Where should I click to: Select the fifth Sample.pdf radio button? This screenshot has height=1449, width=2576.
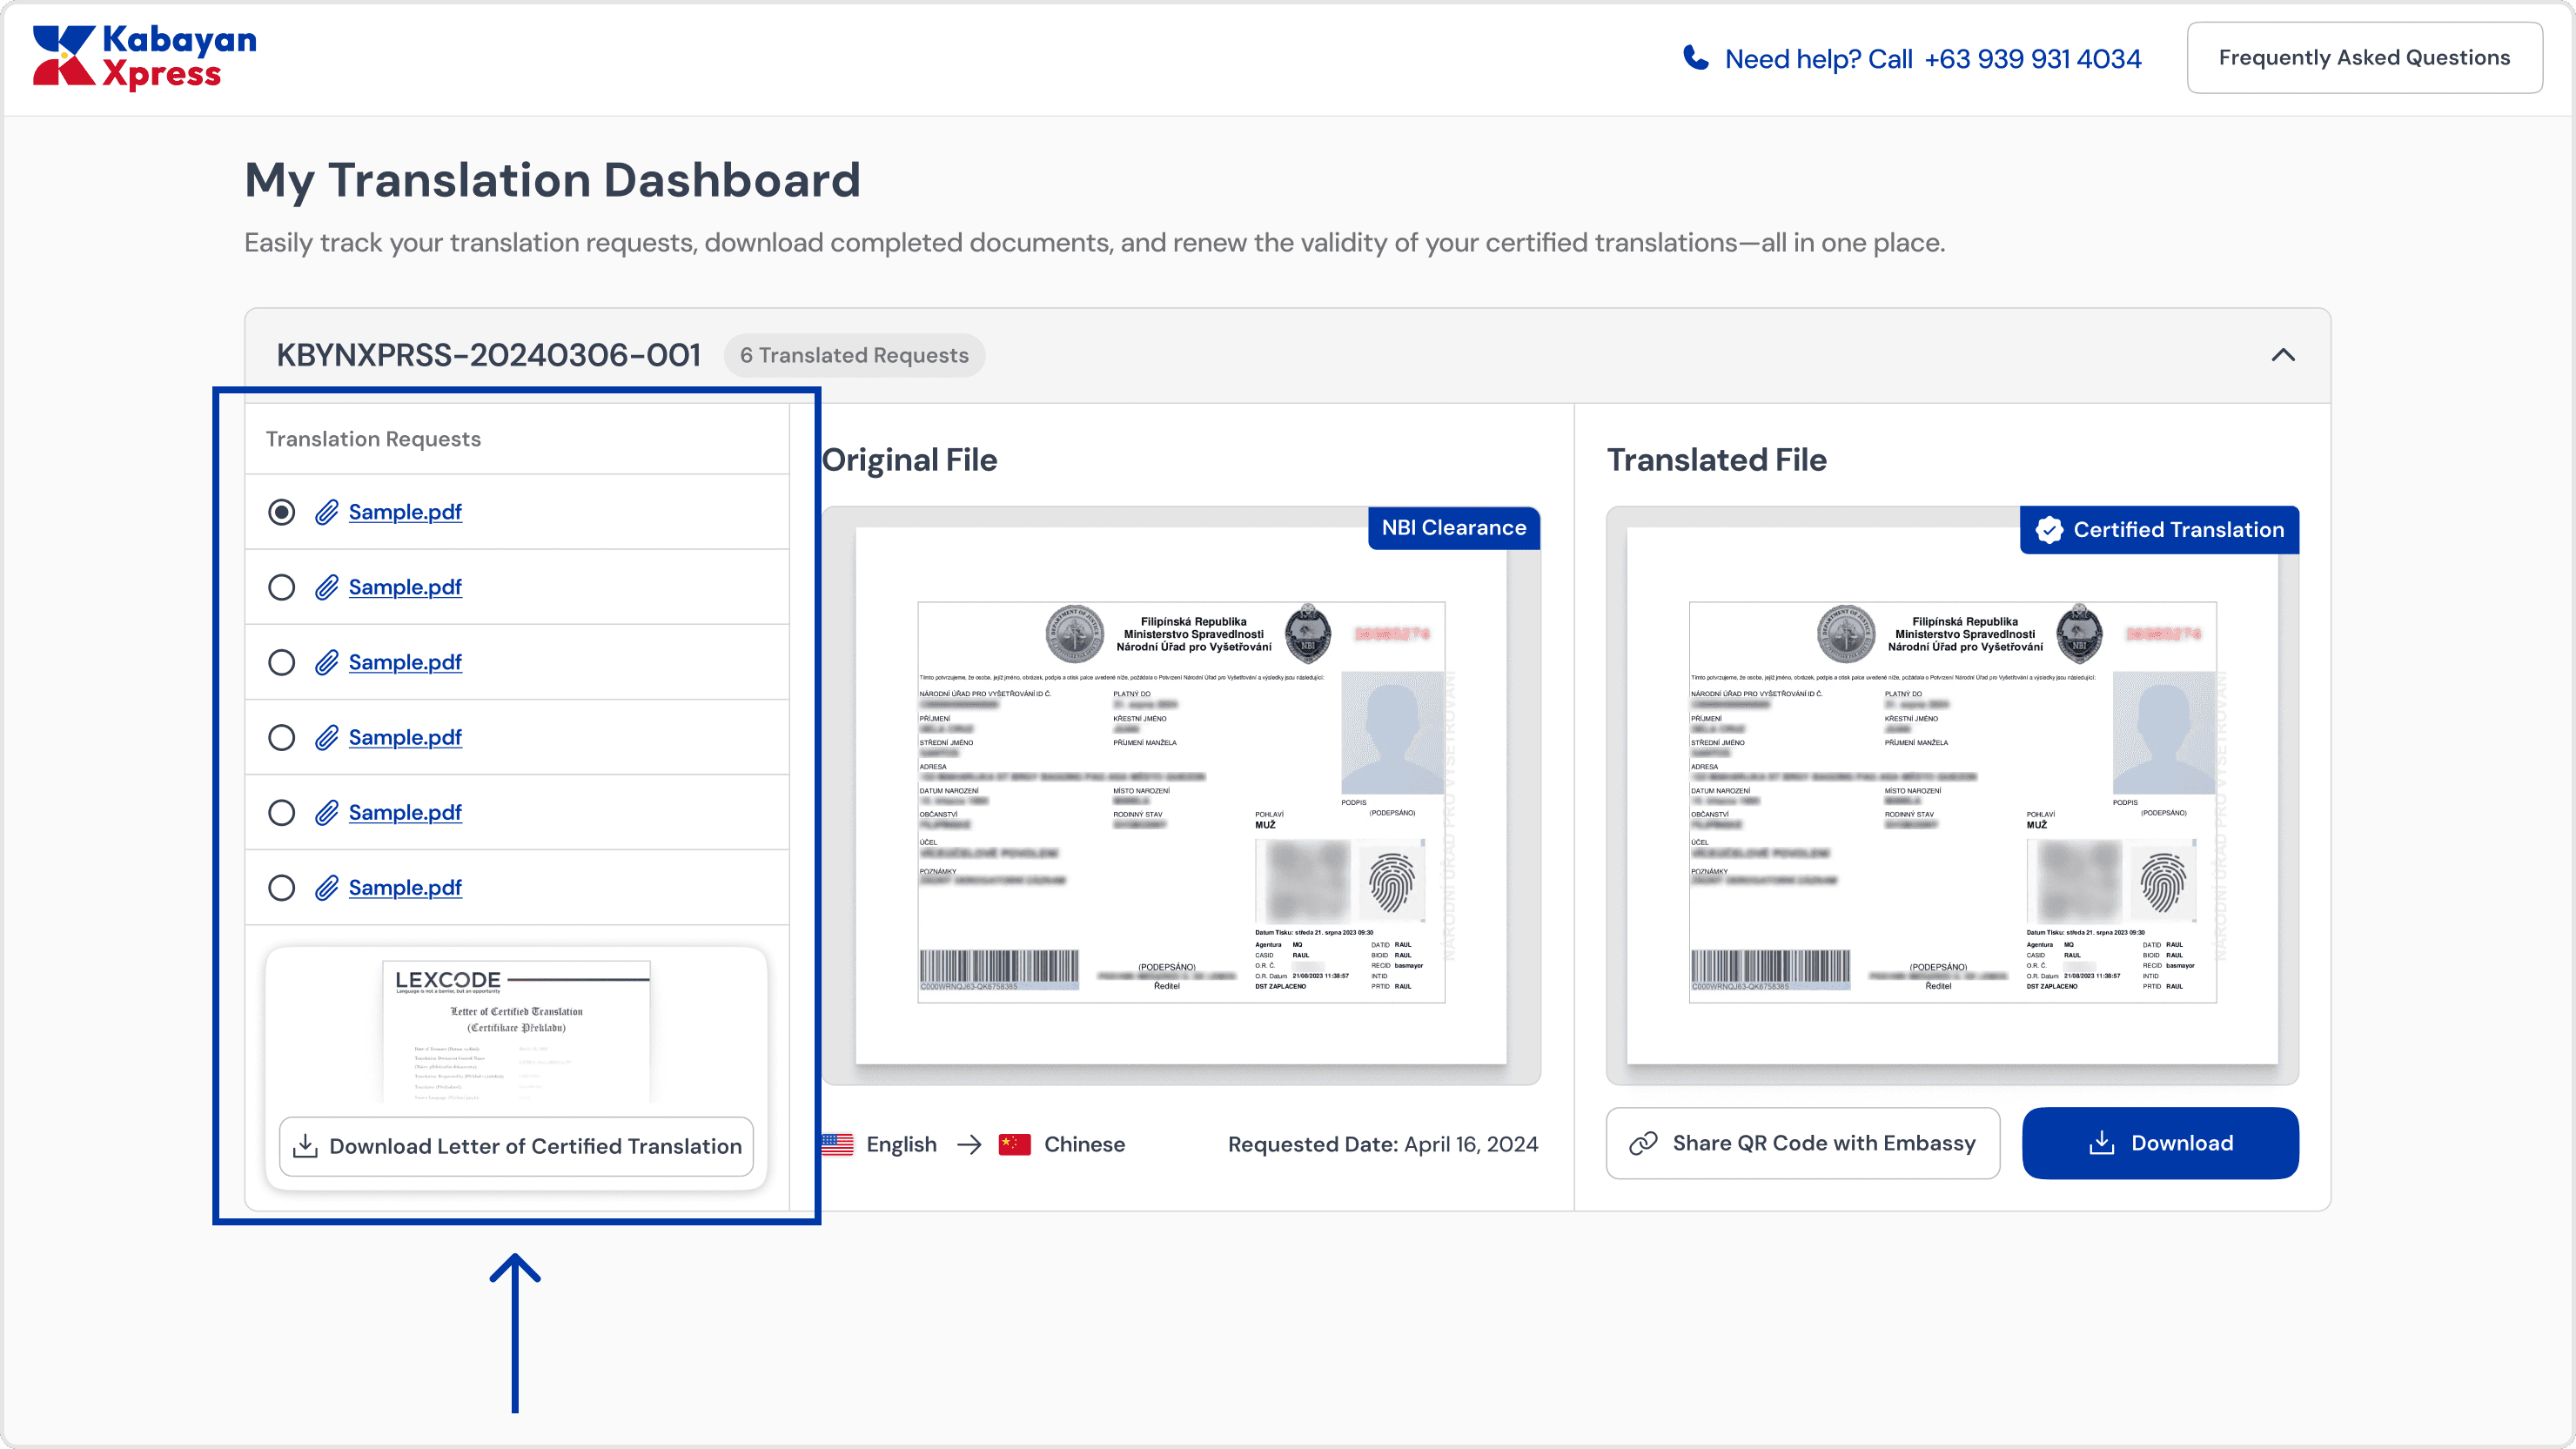(x=281, y=812)
